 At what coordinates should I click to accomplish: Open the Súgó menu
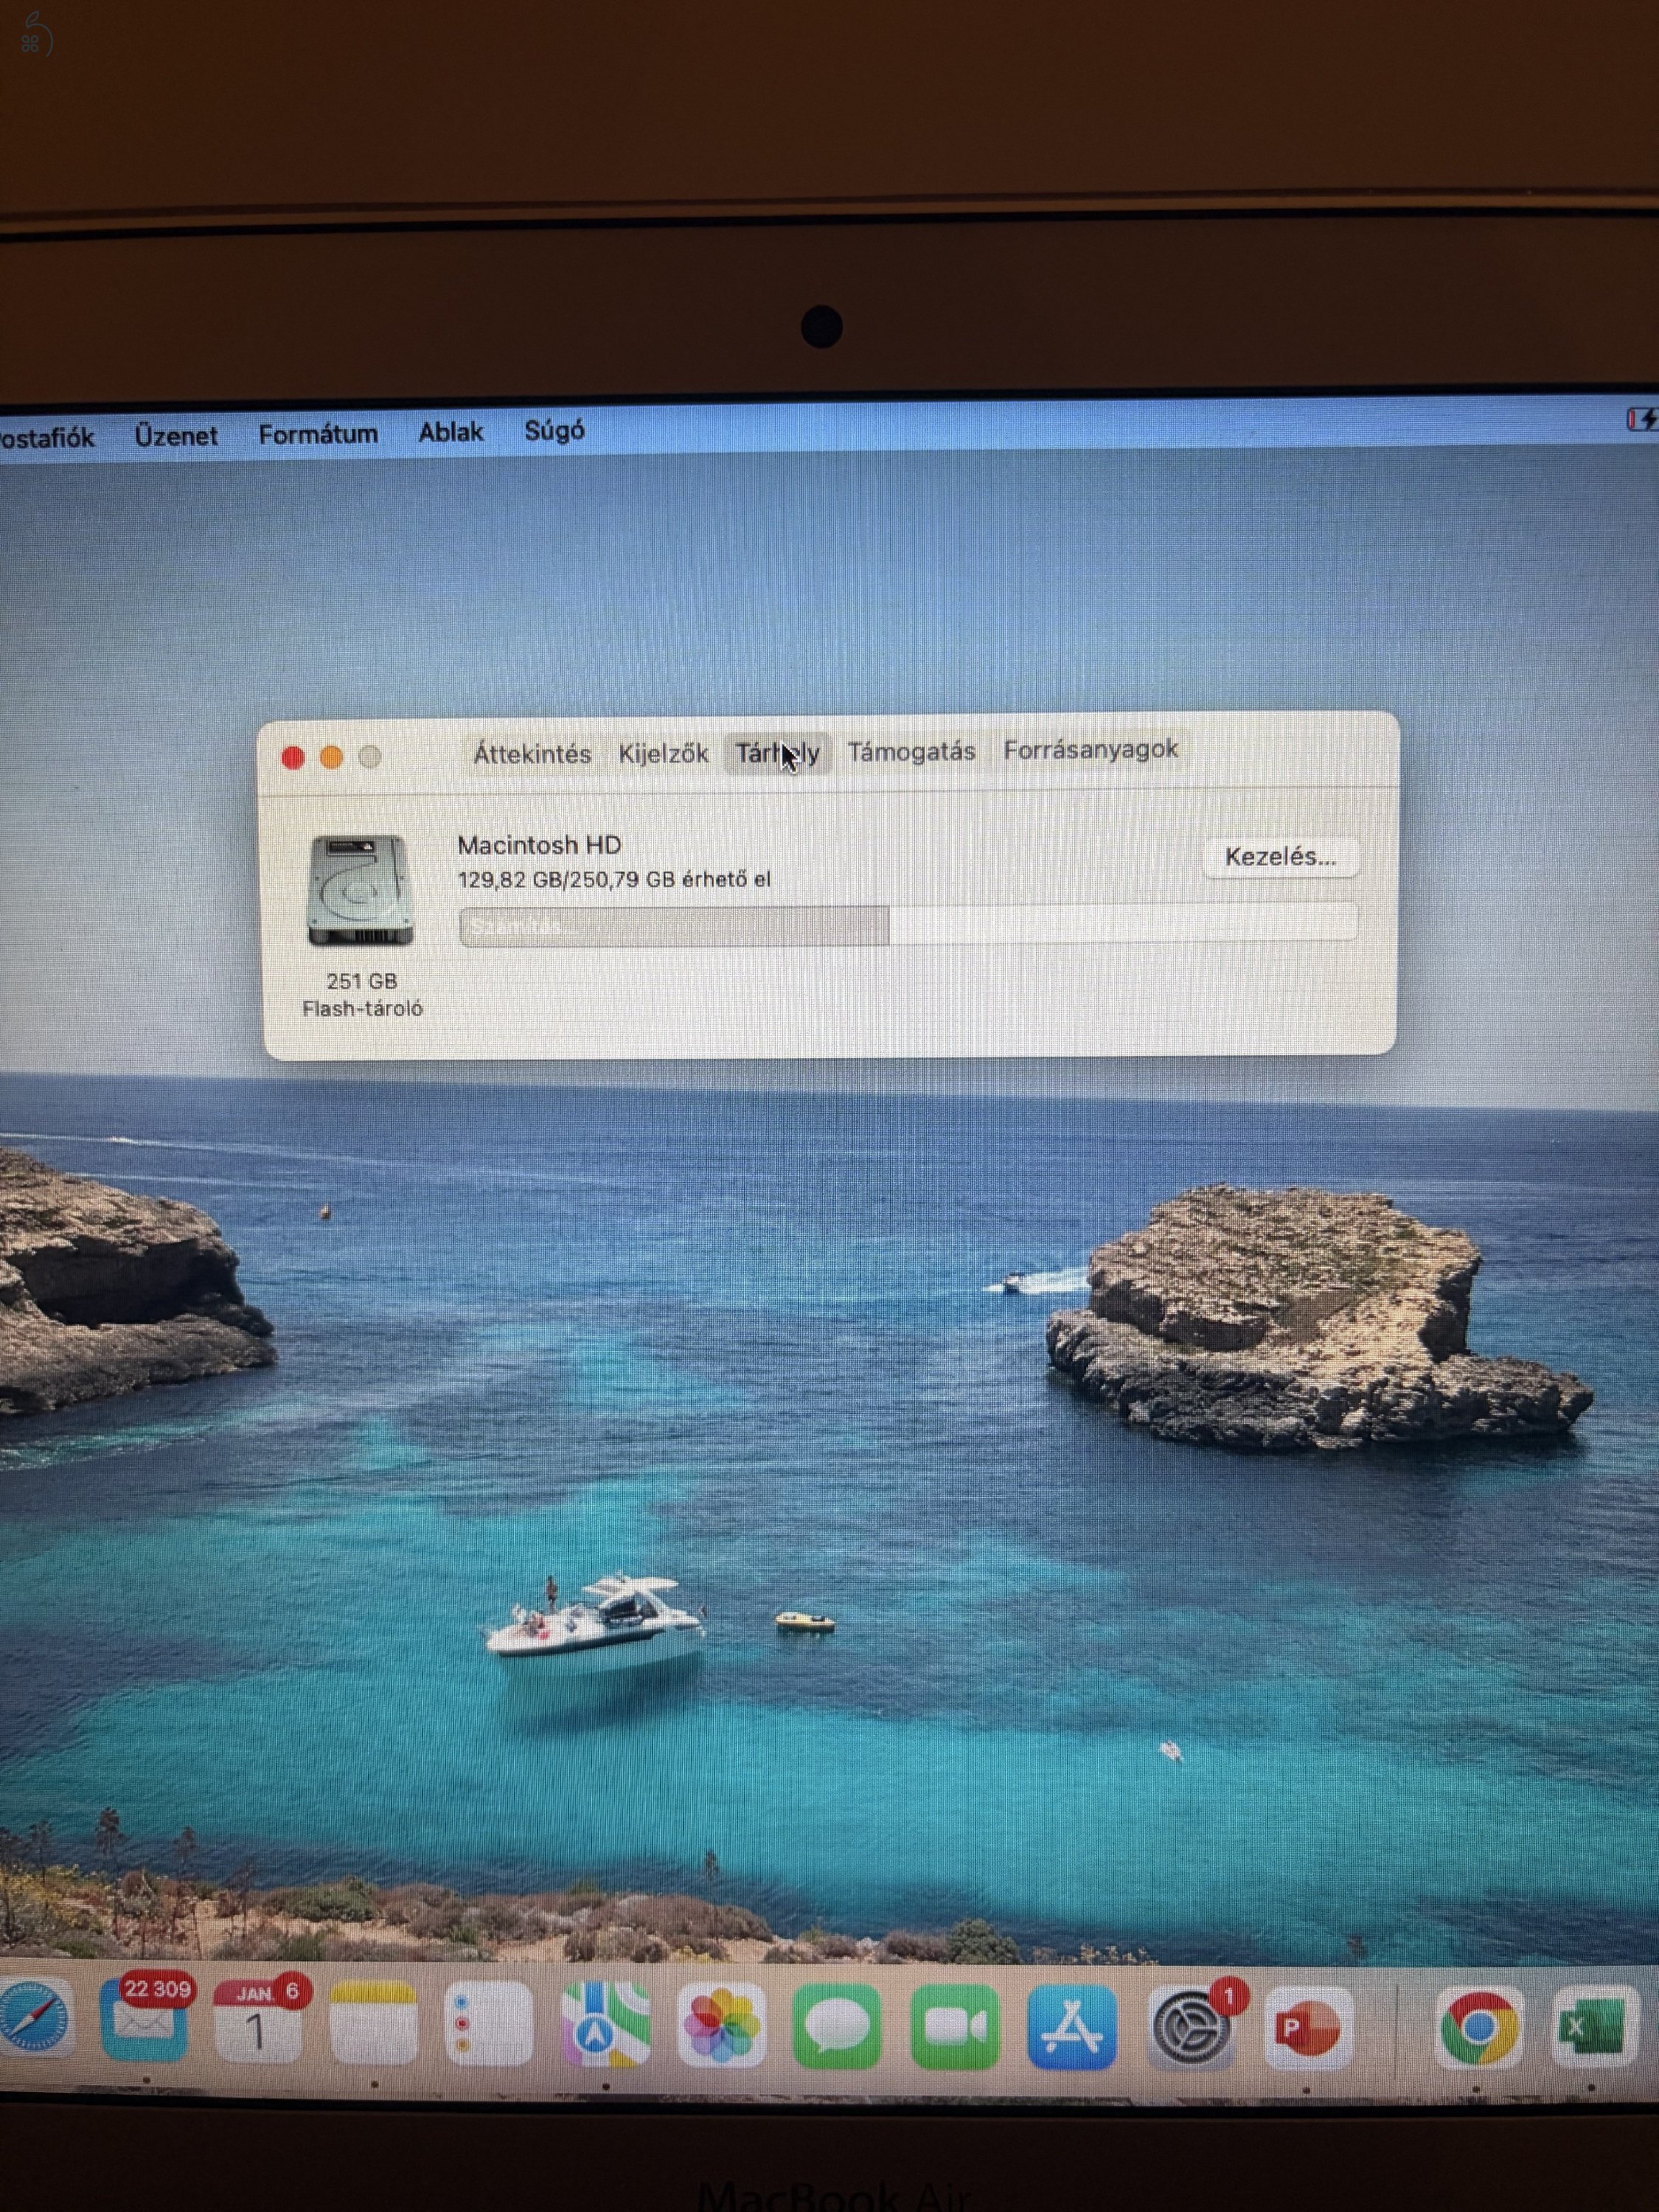pos(555,431)
